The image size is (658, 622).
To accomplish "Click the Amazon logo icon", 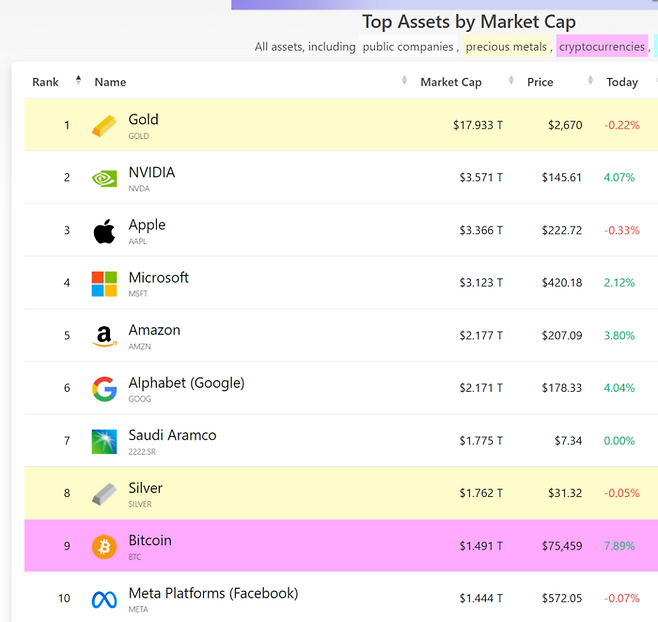I will pos(104,337).
